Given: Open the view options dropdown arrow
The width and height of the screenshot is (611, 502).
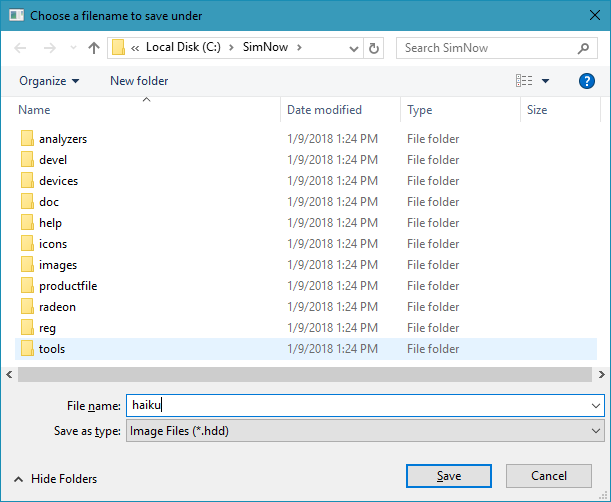Looking at the screenshot, I should (x=546, y=81).
